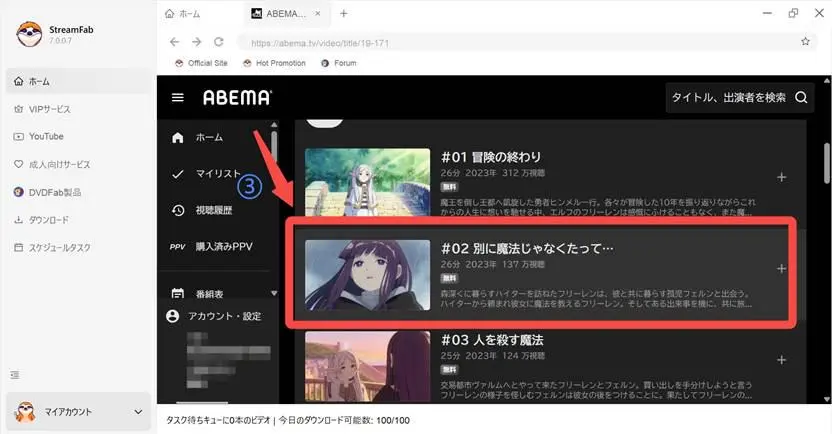The height and width of the screenshot is (434, 832).
Task: Open episode #02 thumbnail
Action: pos(367,275)
